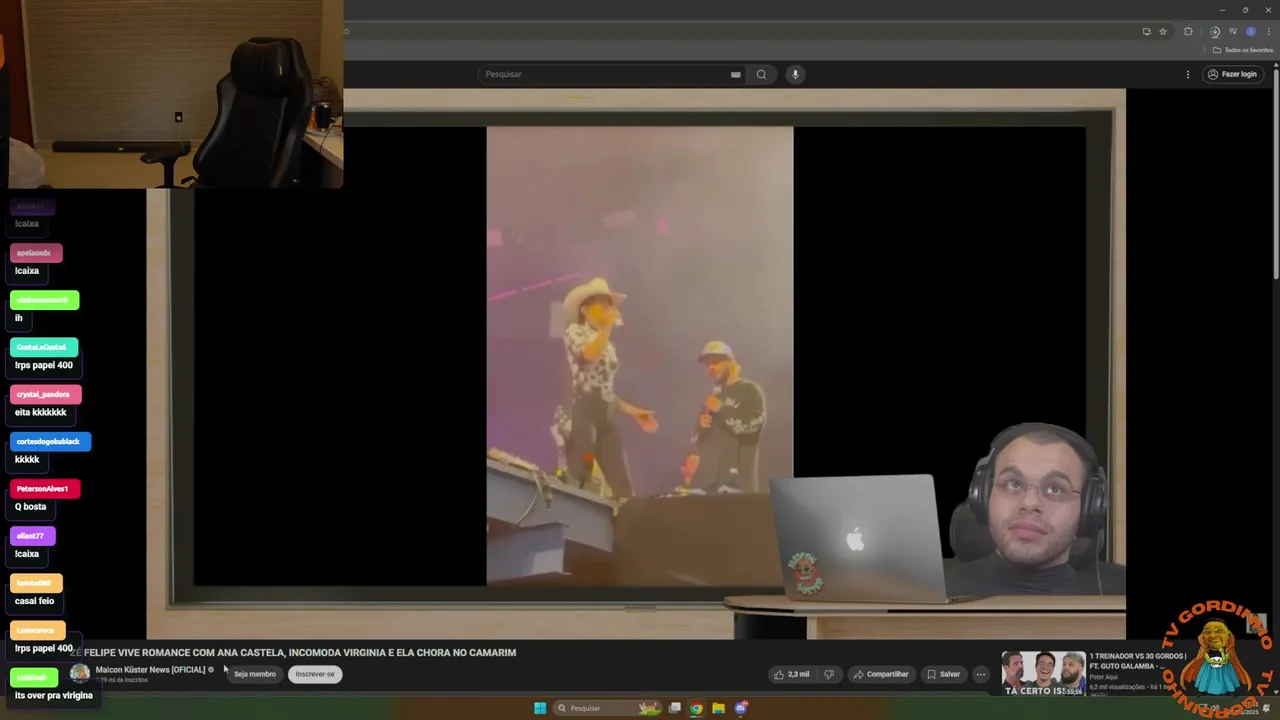Open the suggested video thumbnail TÁ CERTO ISSO
Screen dimensions: 1280x720
click(1044, 673)
